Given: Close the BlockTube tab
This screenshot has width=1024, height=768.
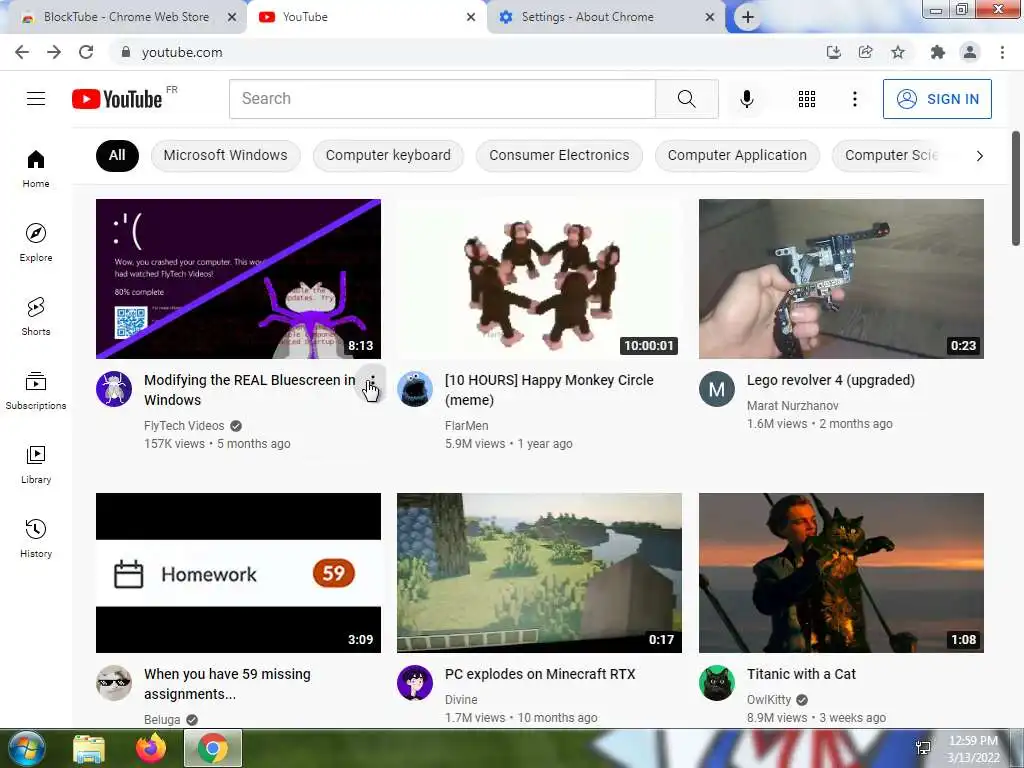Looking at the screenshot, I should (232, 17).
